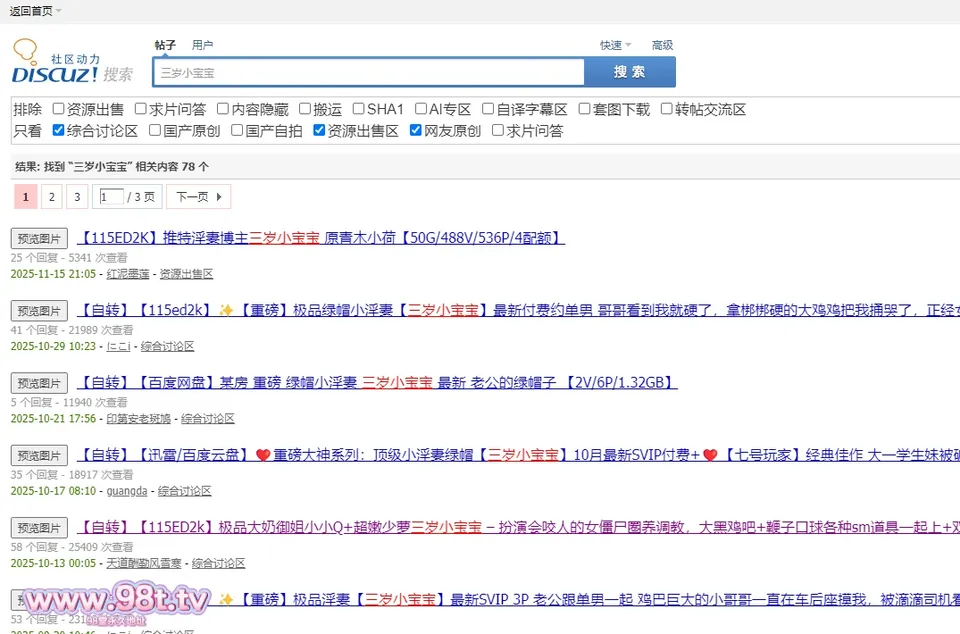
Task: Go to next page with 下一页
Action: click(198, 196)
